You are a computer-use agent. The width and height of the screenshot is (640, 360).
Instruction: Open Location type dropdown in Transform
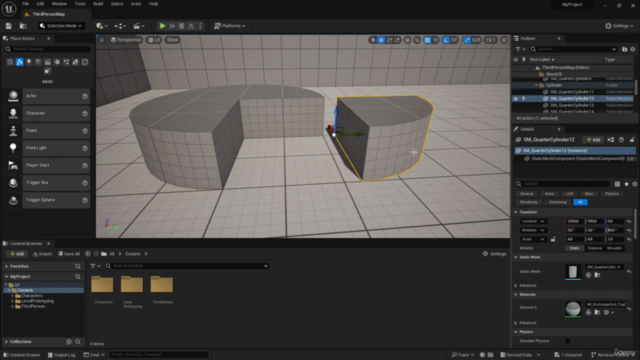coord(533,221)
